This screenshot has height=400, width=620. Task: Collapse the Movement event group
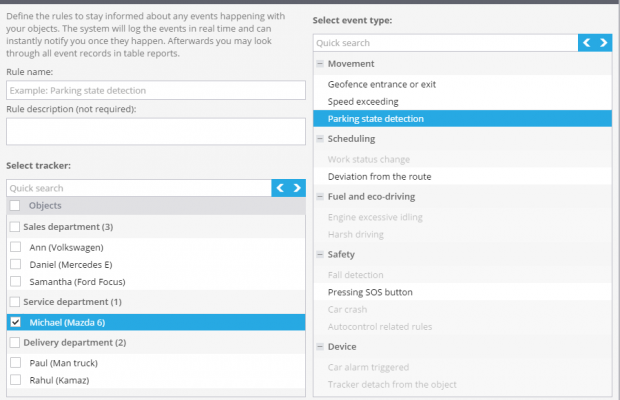pyautogui.click(x=320, y=64)
